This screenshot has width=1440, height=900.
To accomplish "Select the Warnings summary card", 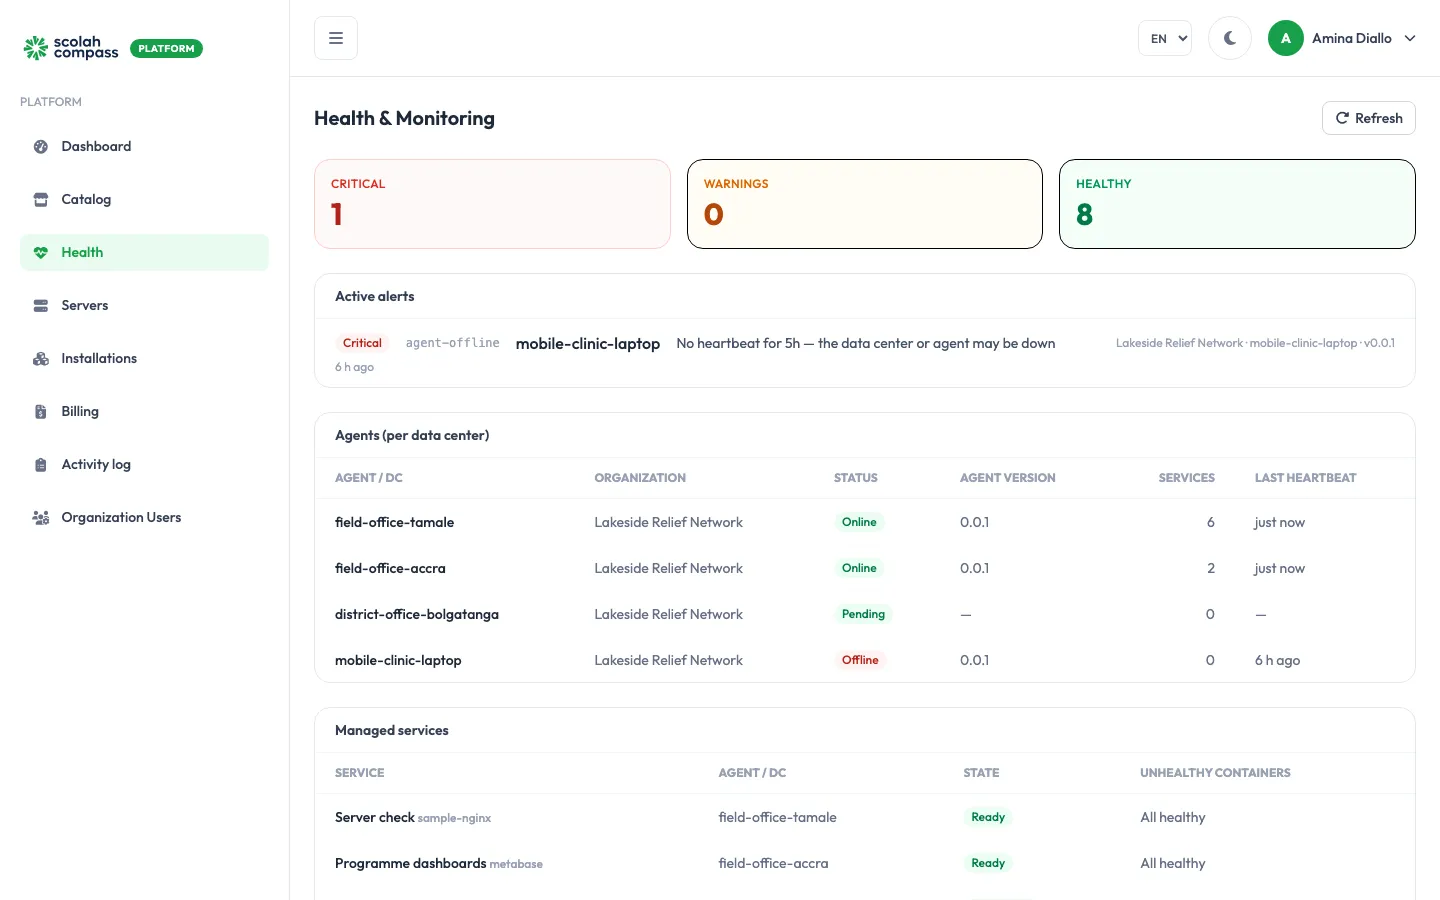I will click(x=865, y=204).
